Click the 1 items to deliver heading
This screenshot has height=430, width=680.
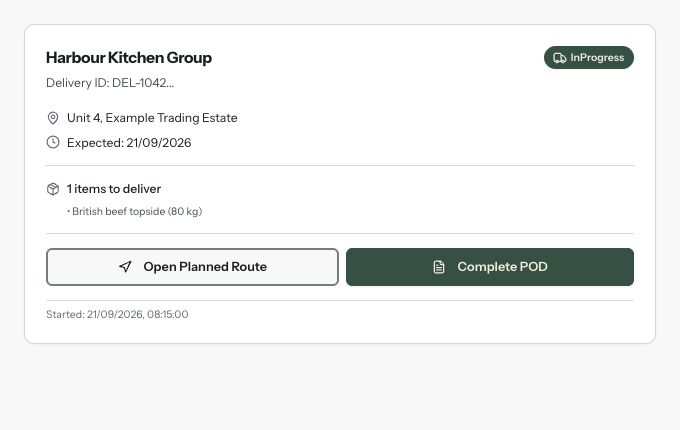(114, 189)
